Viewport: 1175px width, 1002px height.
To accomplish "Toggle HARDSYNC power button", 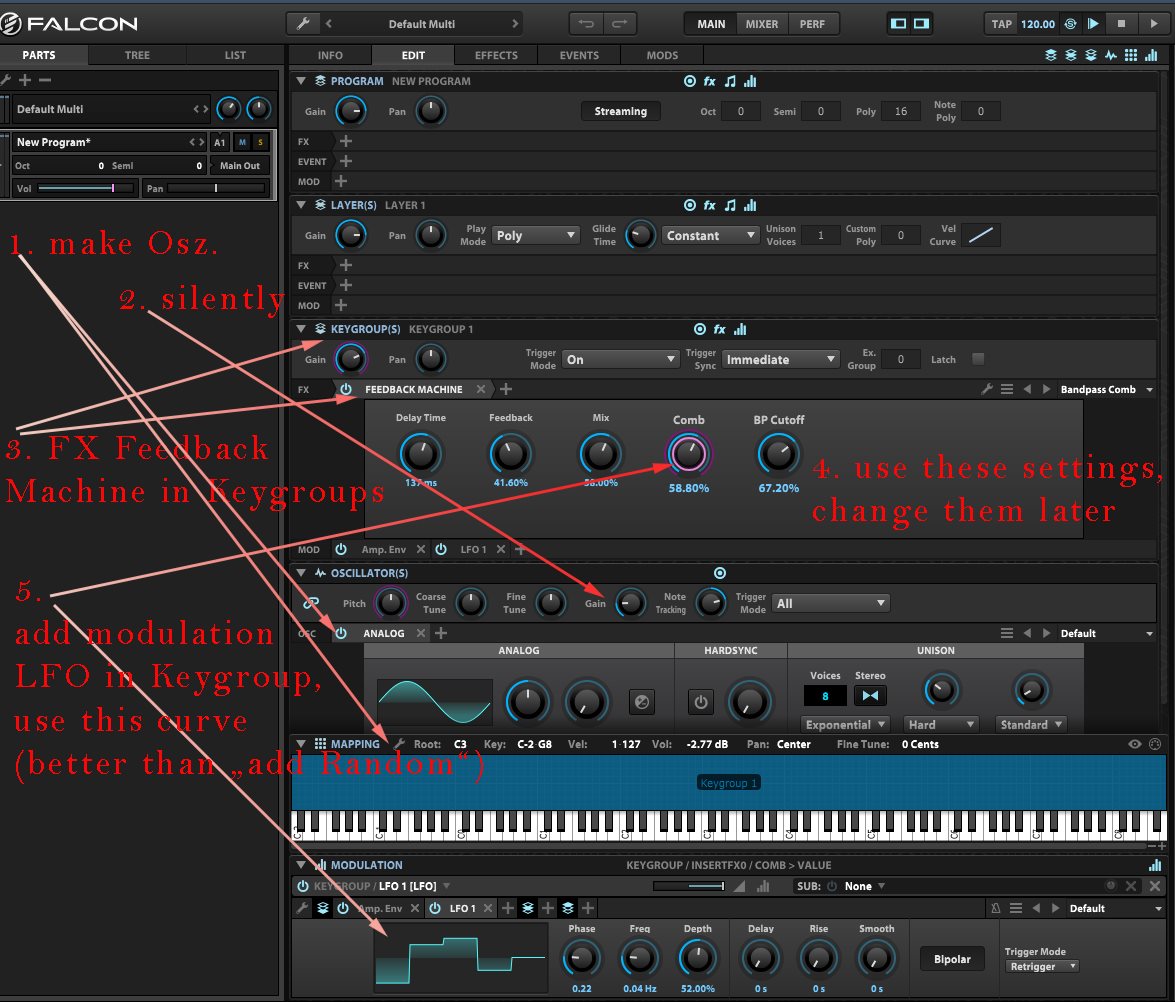I will (x=701, y=702).
